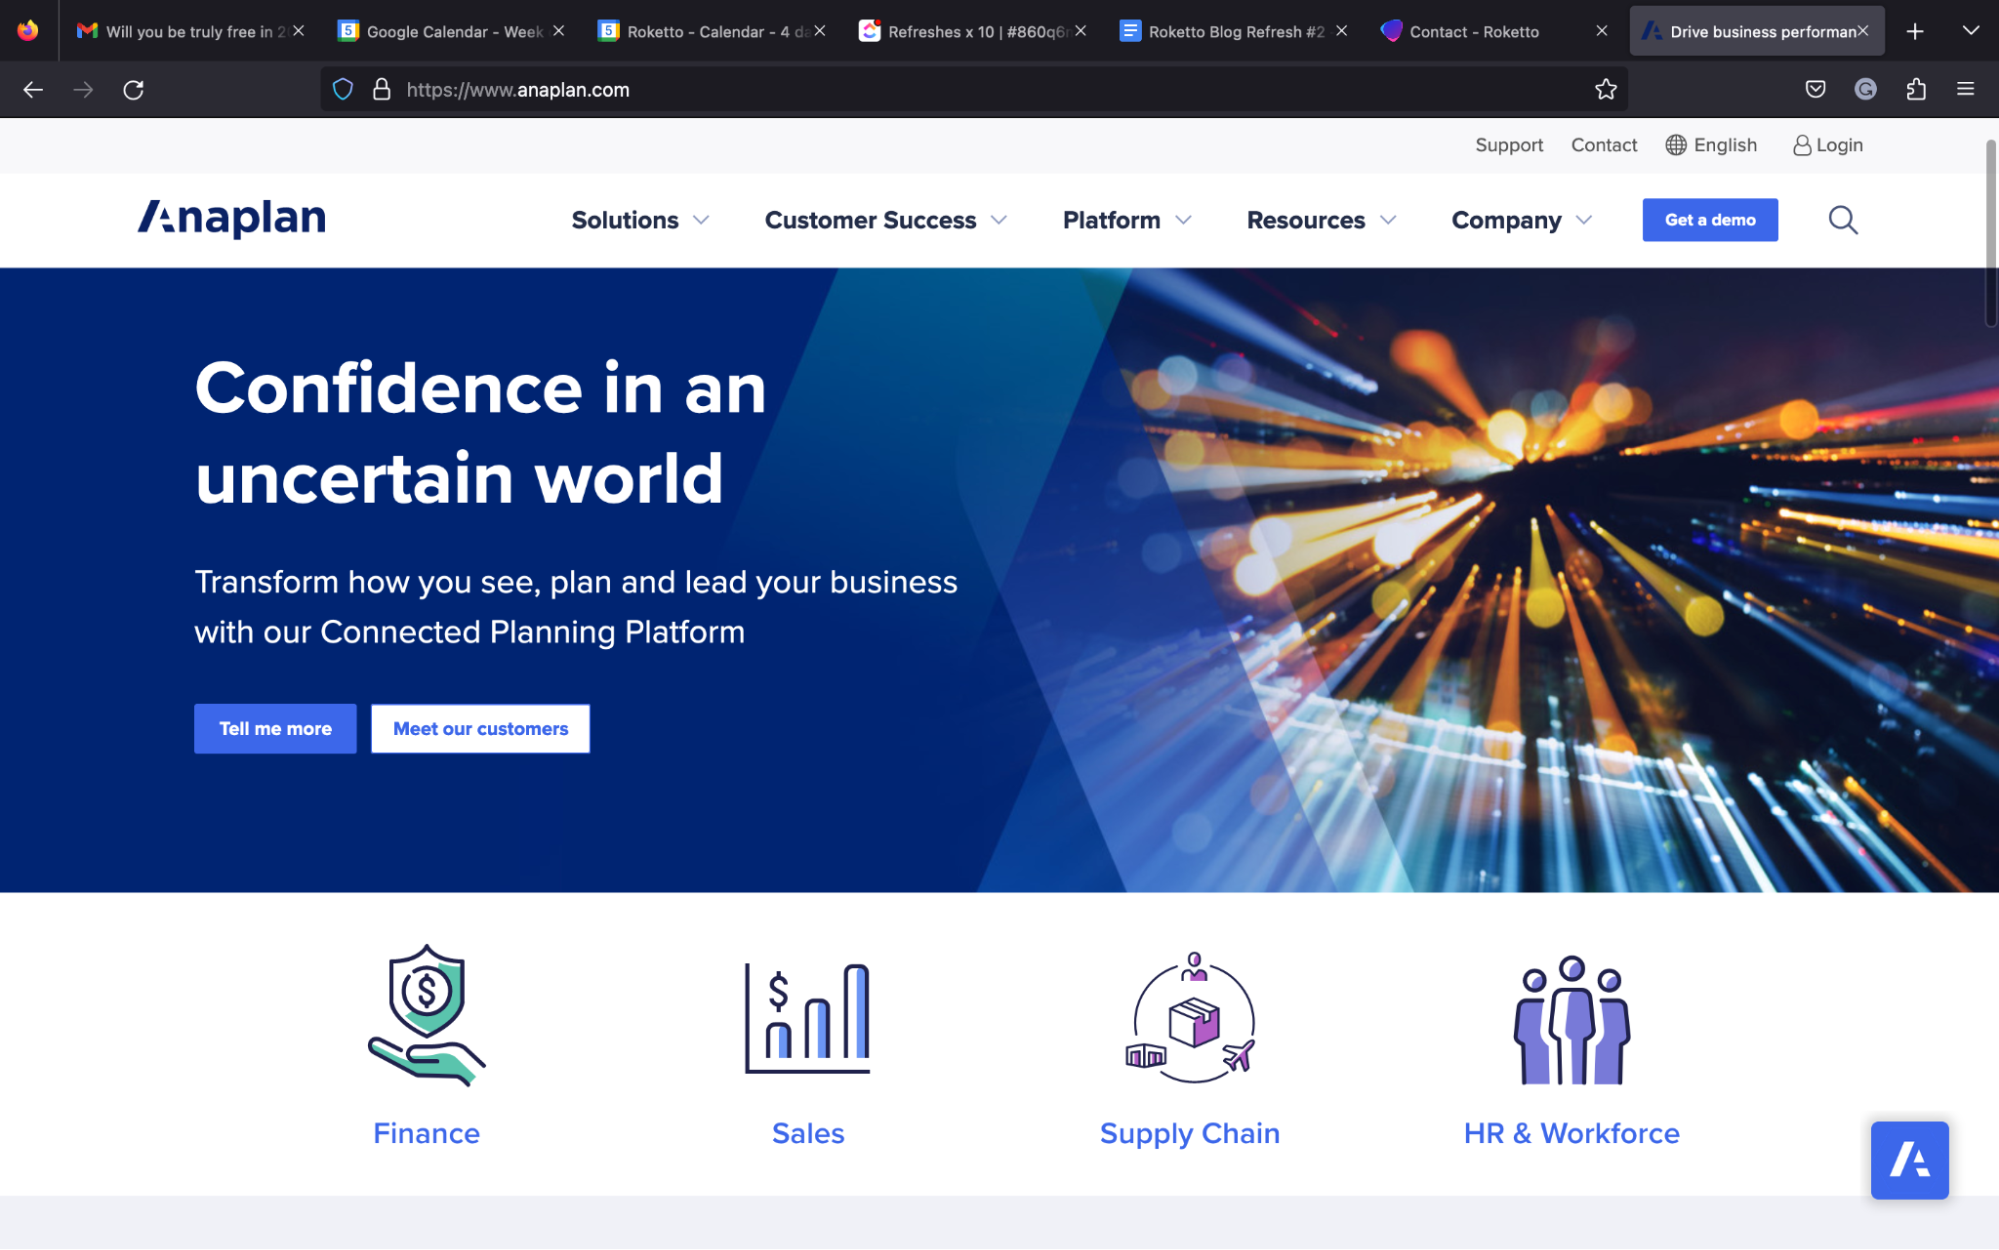
Task: Click the Anaplan logo in the header
Action: [231, 218]
